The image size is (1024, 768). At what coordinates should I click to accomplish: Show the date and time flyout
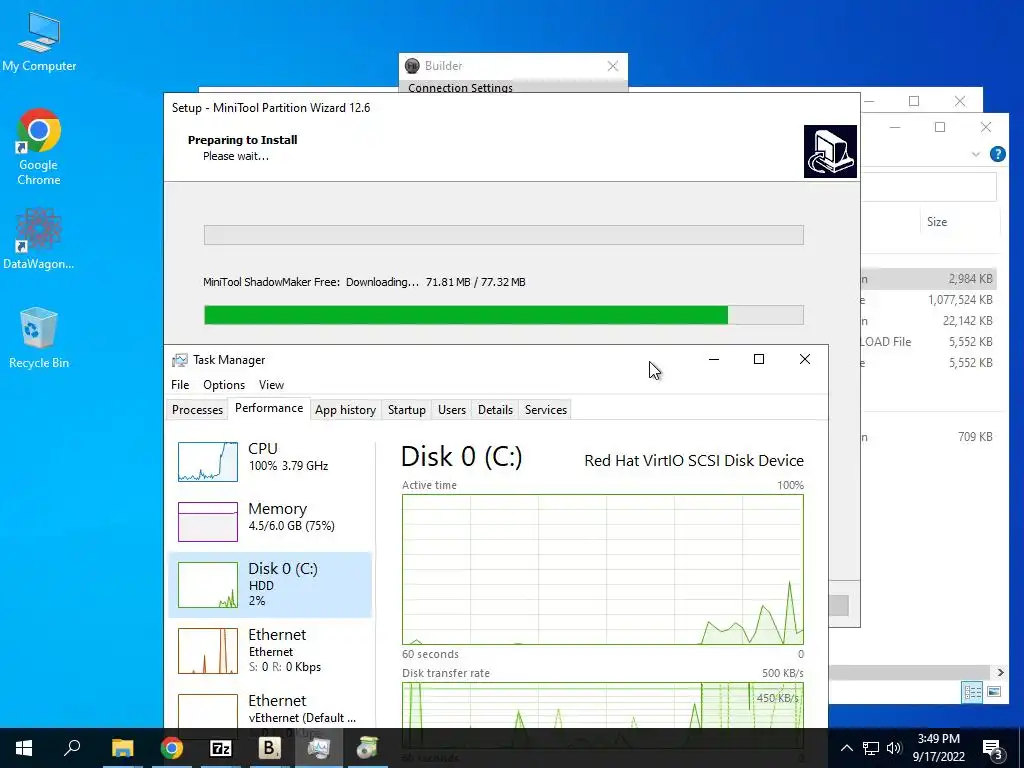click(938, 748)
